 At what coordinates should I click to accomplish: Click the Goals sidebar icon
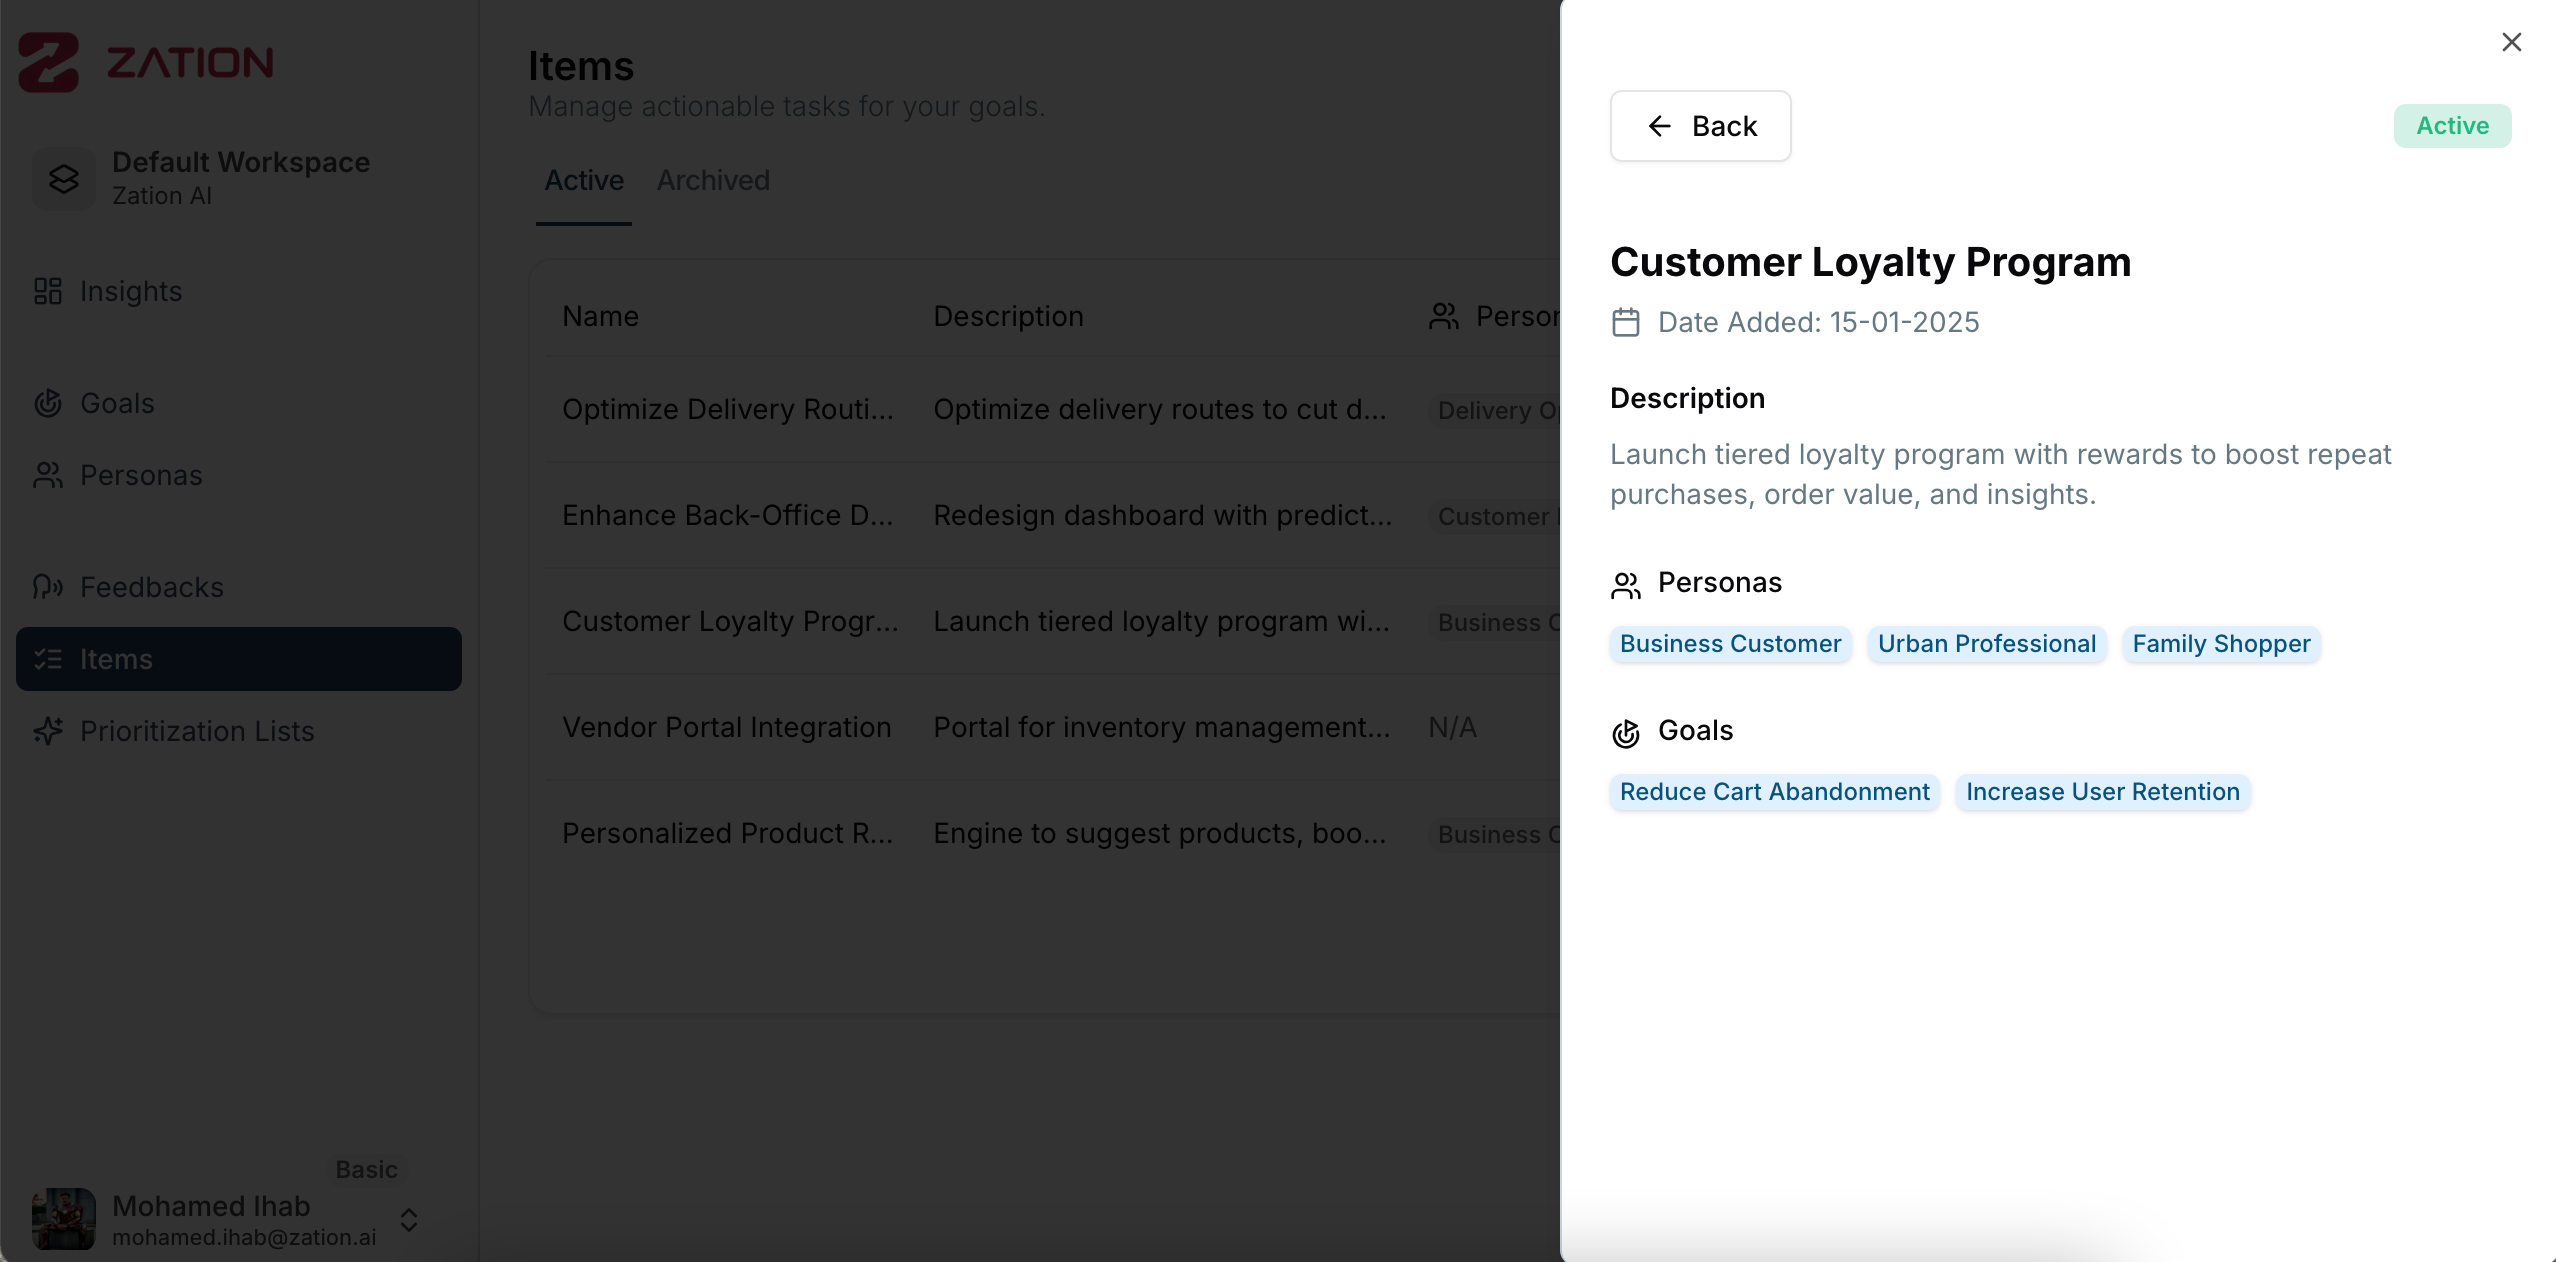[48, 403]
